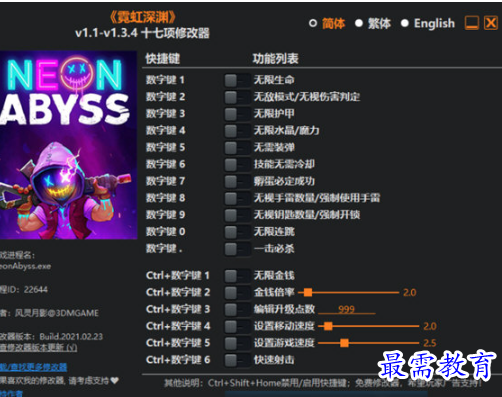Toggle 快速射击 switch

point(237,360)
